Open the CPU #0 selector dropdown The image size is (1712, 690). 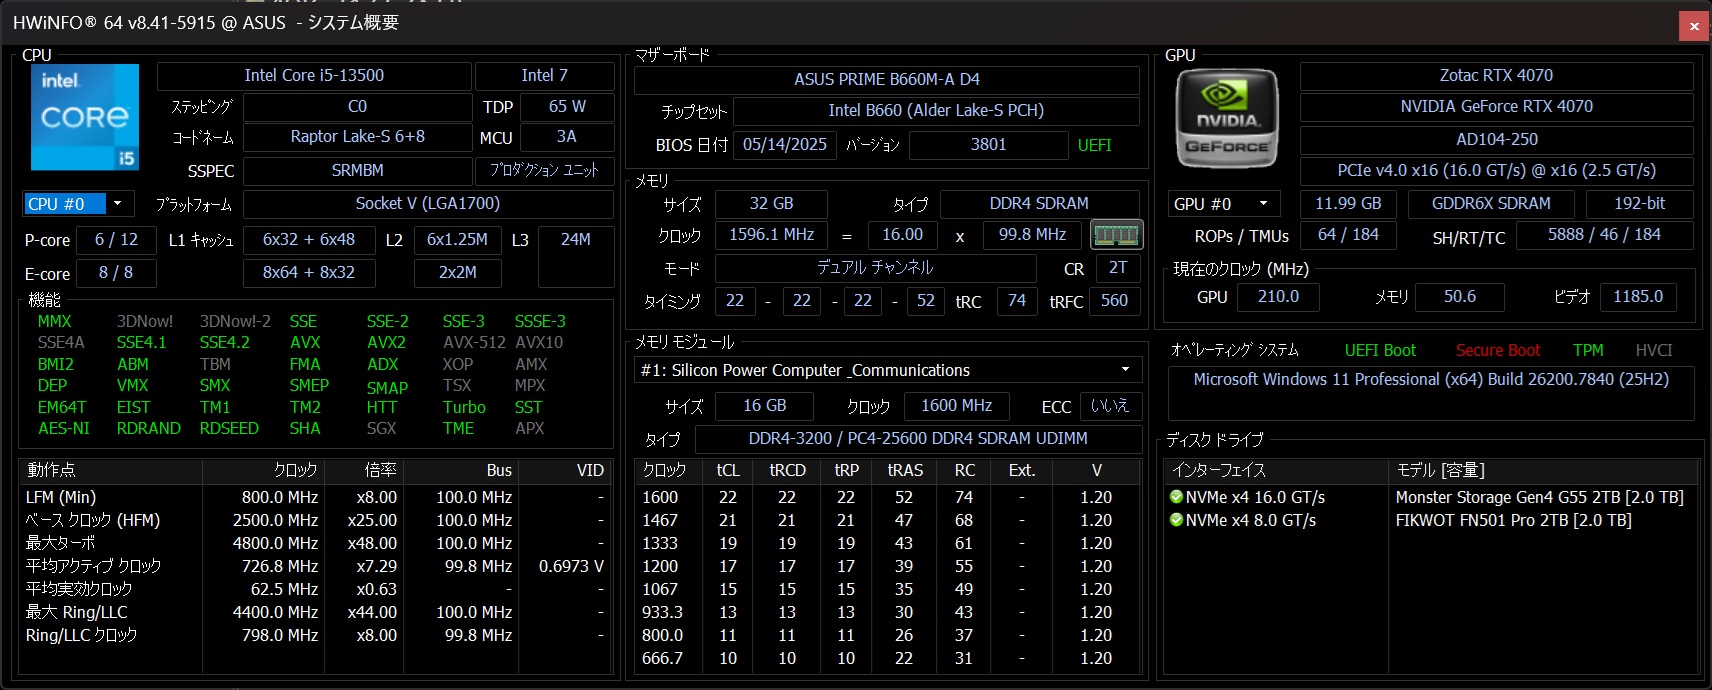tap(117, 204)
